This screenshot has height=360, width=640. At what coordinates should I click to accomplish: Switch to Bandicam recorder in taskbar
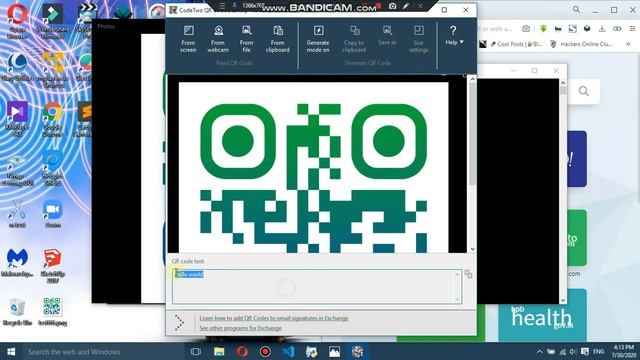265,351
